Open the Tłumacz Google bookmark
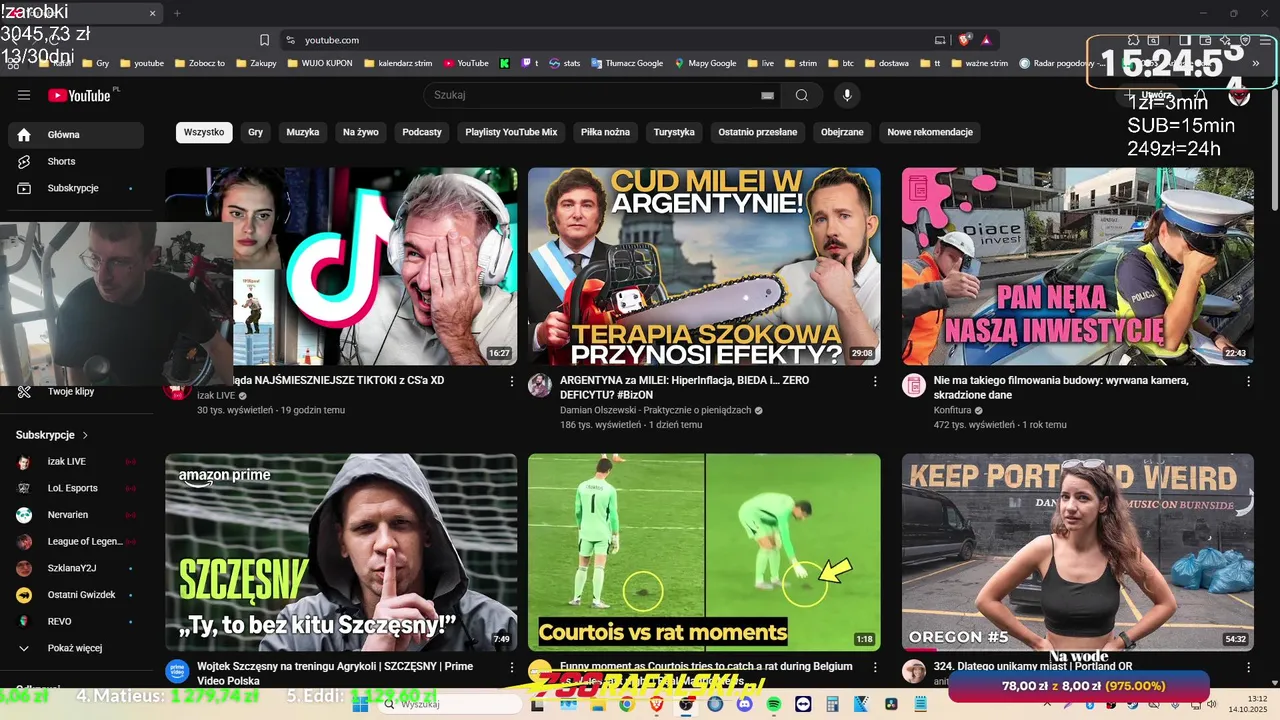Screen dimensions: 1280x720 point(626,63)
